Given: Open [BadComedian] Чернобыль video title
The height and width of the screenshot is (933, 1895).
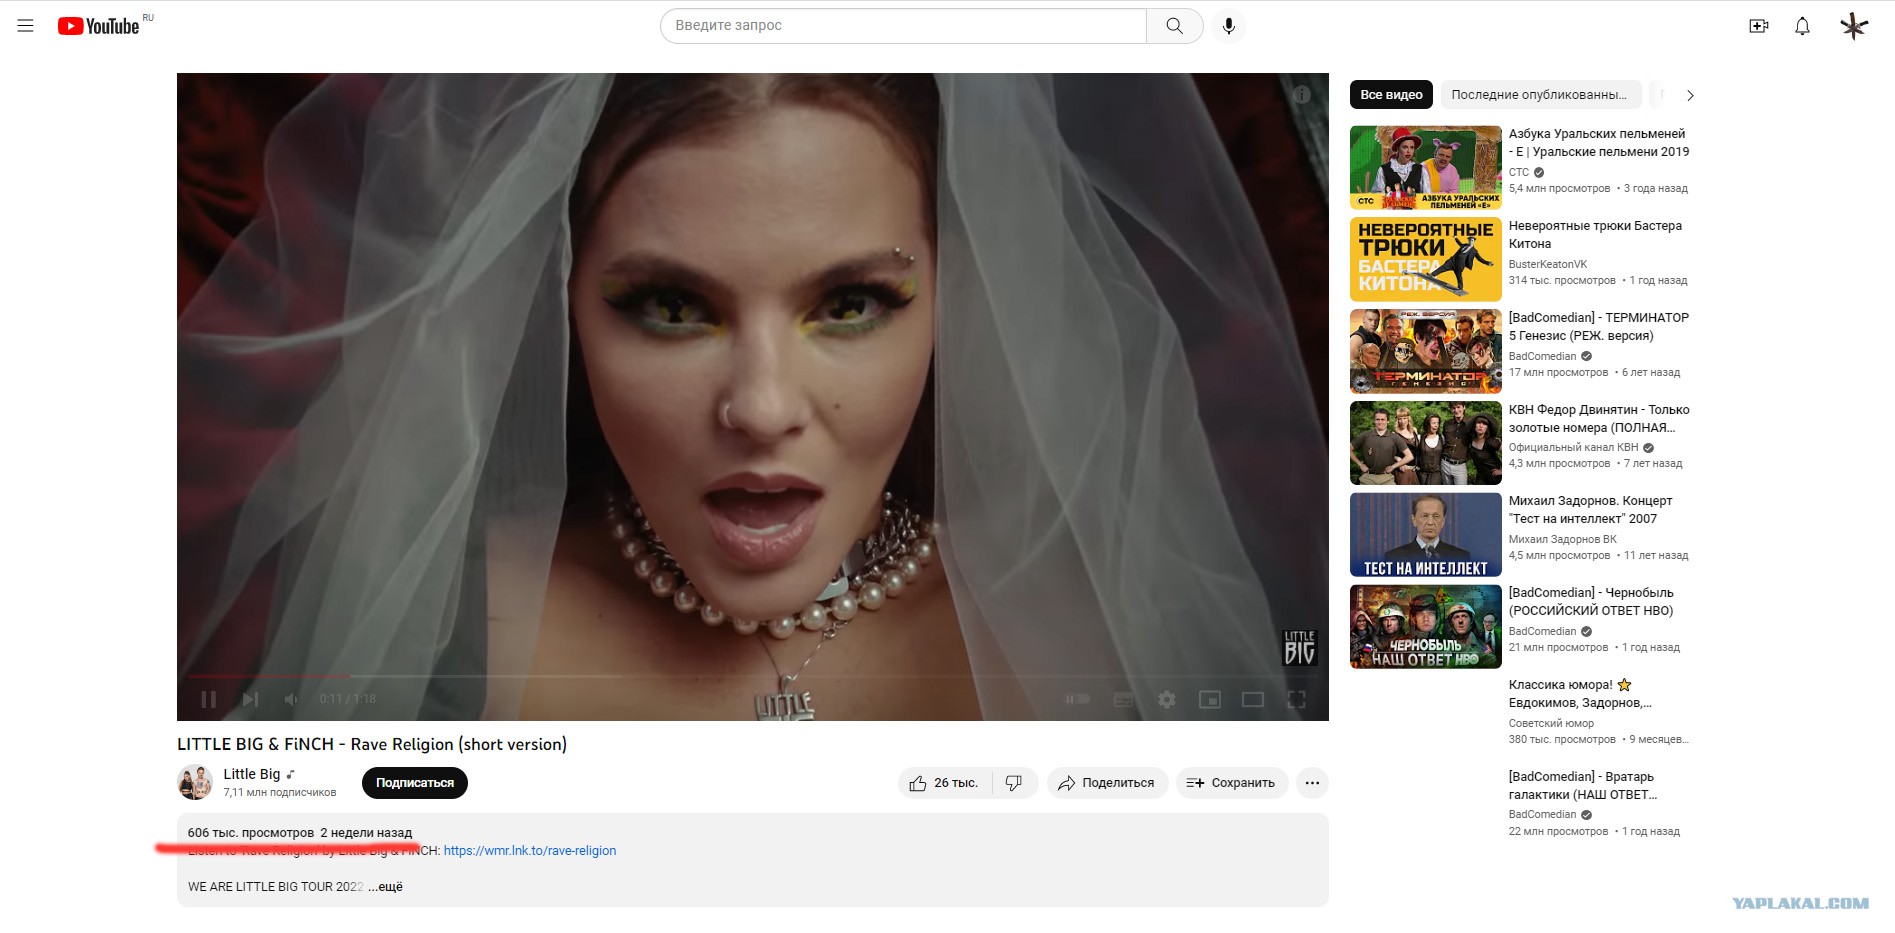Looking at the screenshot, I should point(1591,602).
